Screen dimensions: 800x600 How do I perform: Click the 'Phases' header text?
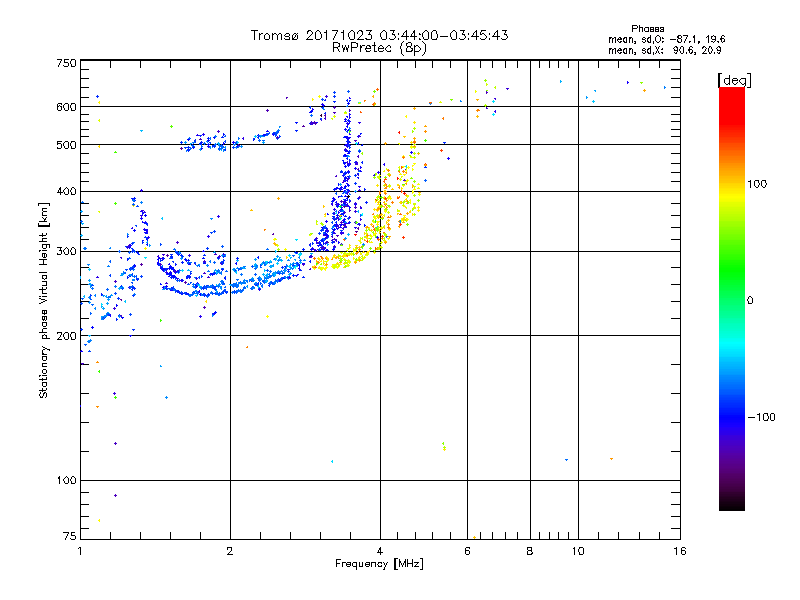click(647, 29)
